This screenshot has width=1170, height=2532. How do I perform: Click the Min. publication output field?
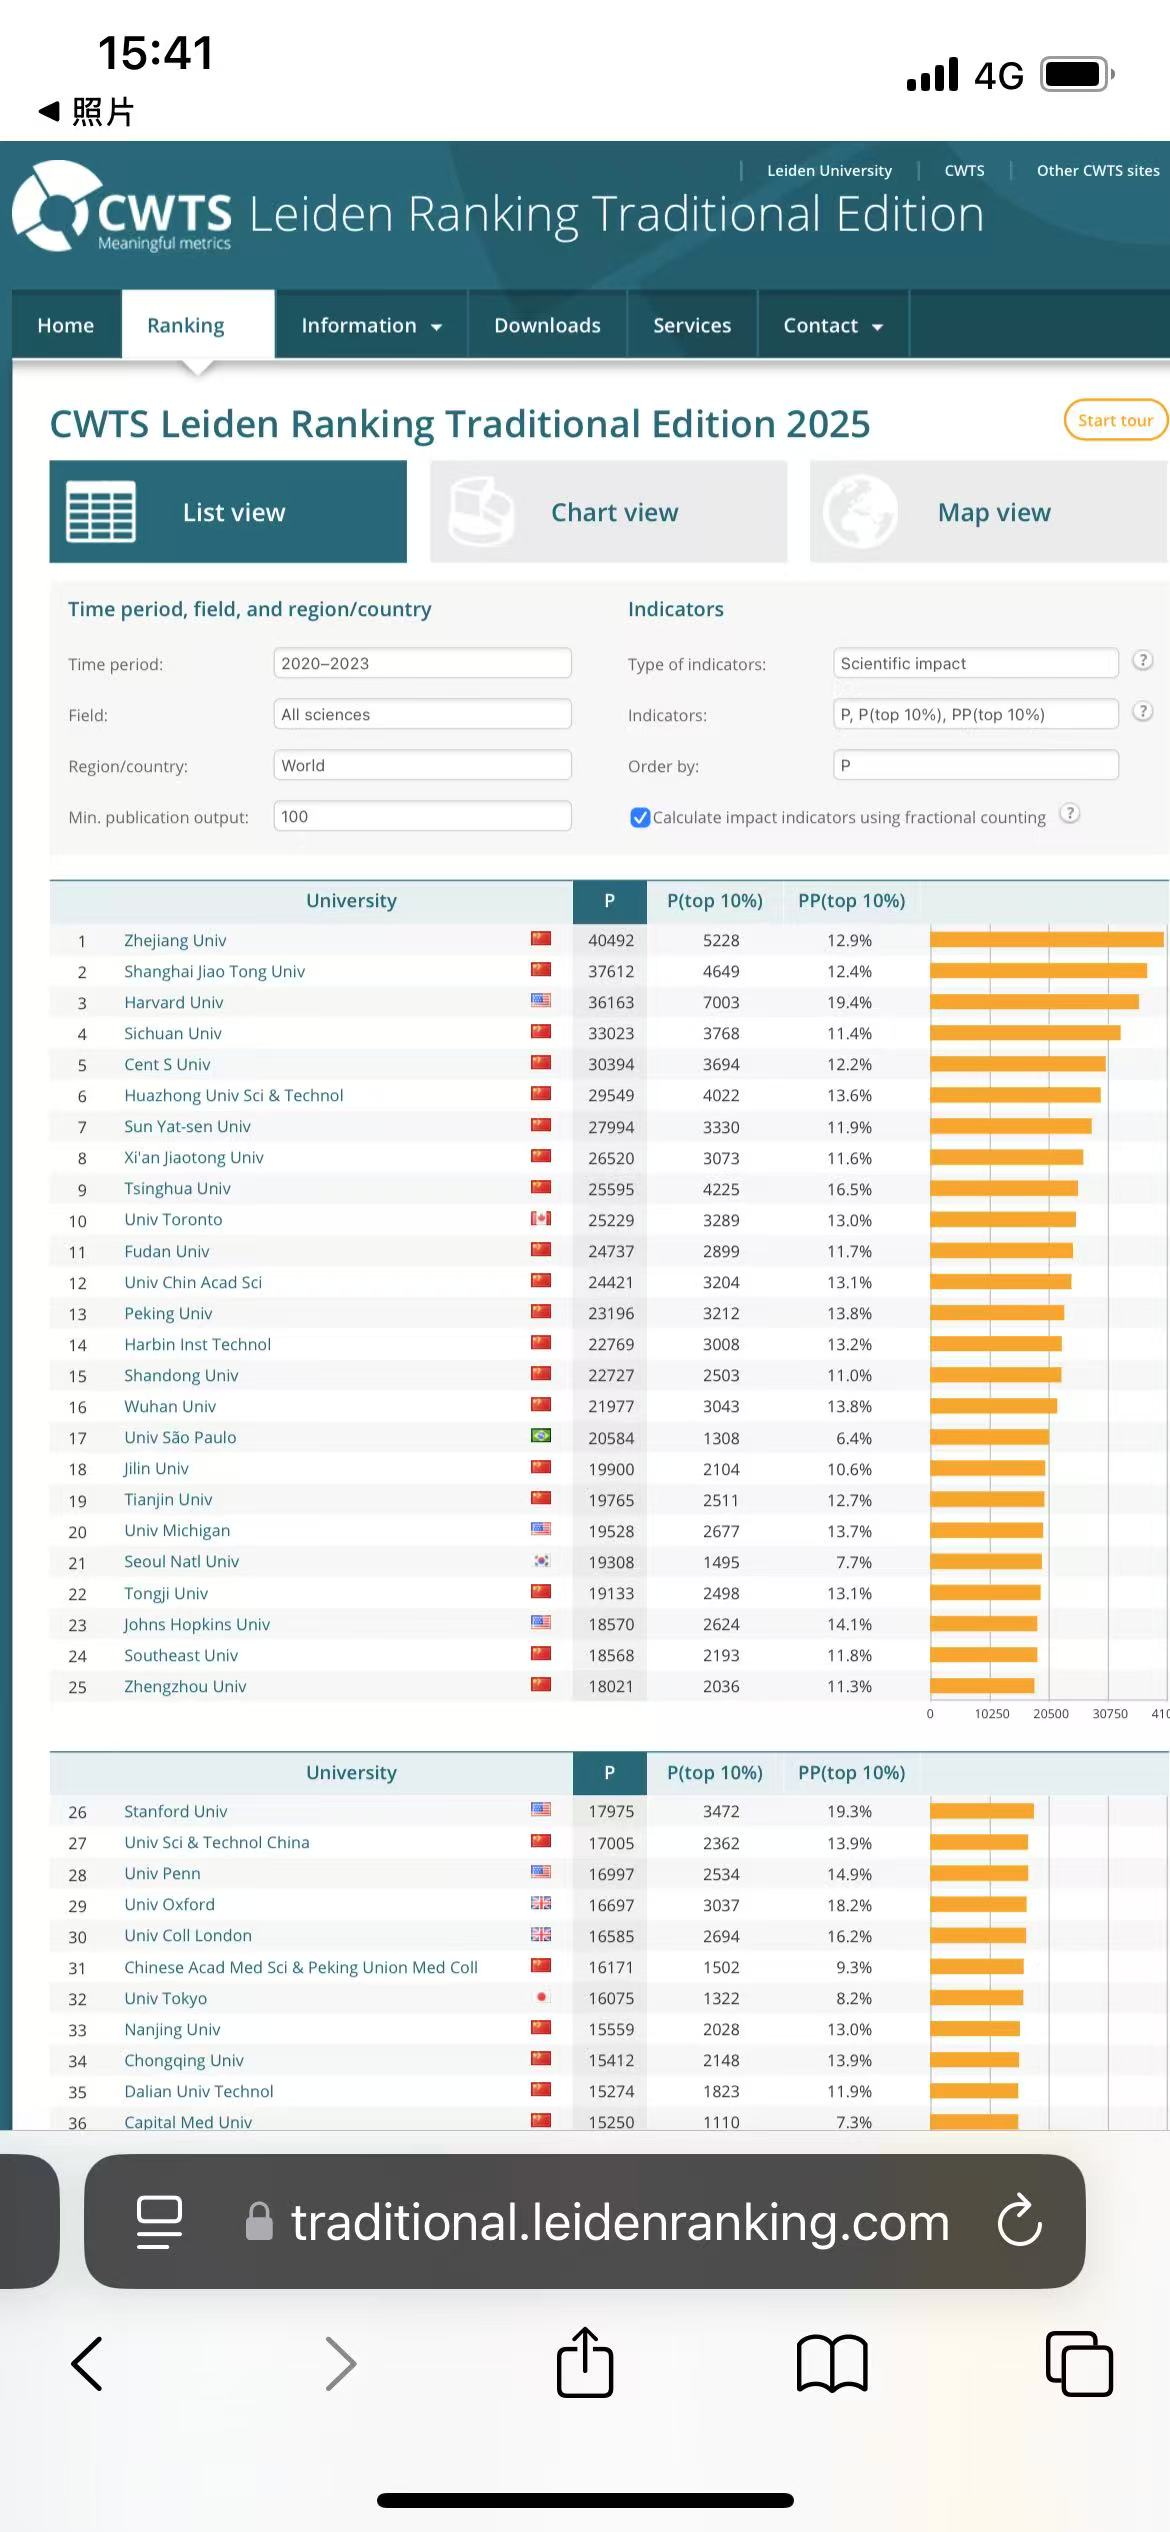(x=422, y=816)
